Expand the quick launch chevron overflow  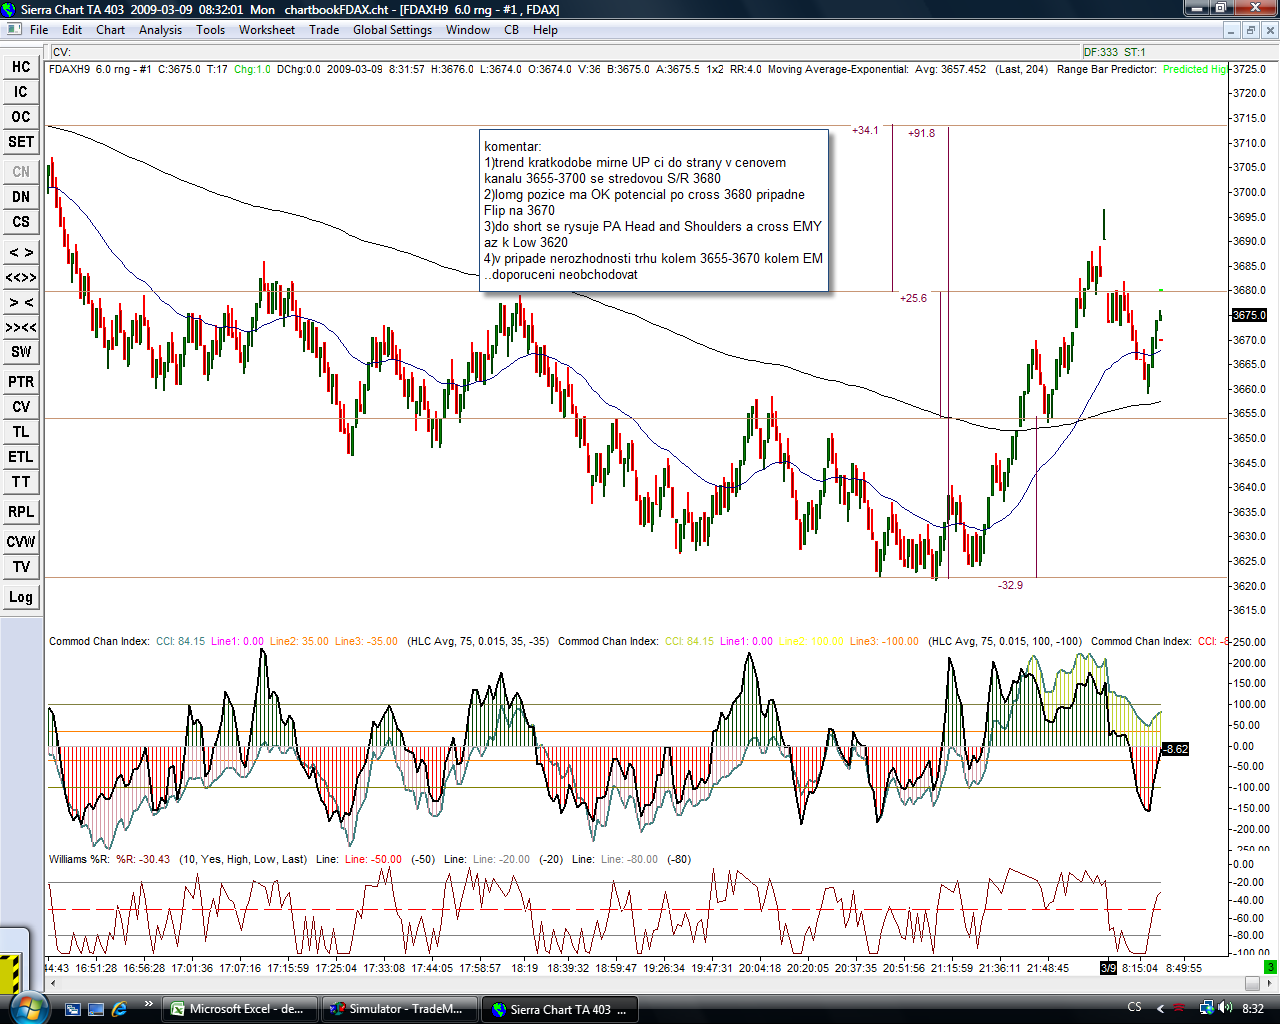point(149,1004)
